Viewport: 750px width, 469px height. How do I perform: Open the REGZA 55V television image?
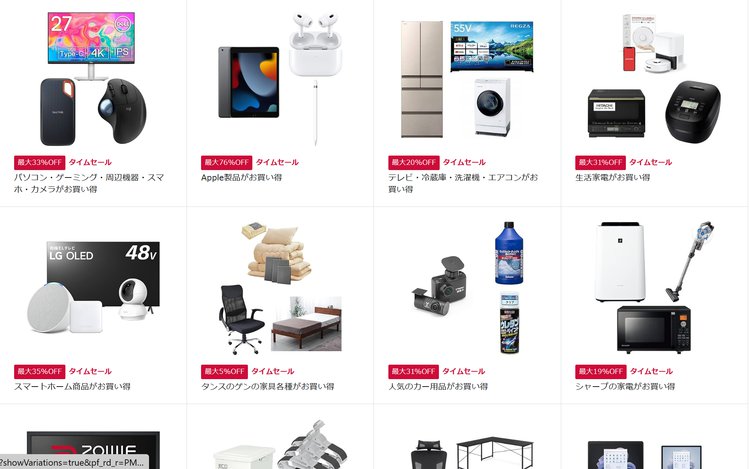(492, 46)
